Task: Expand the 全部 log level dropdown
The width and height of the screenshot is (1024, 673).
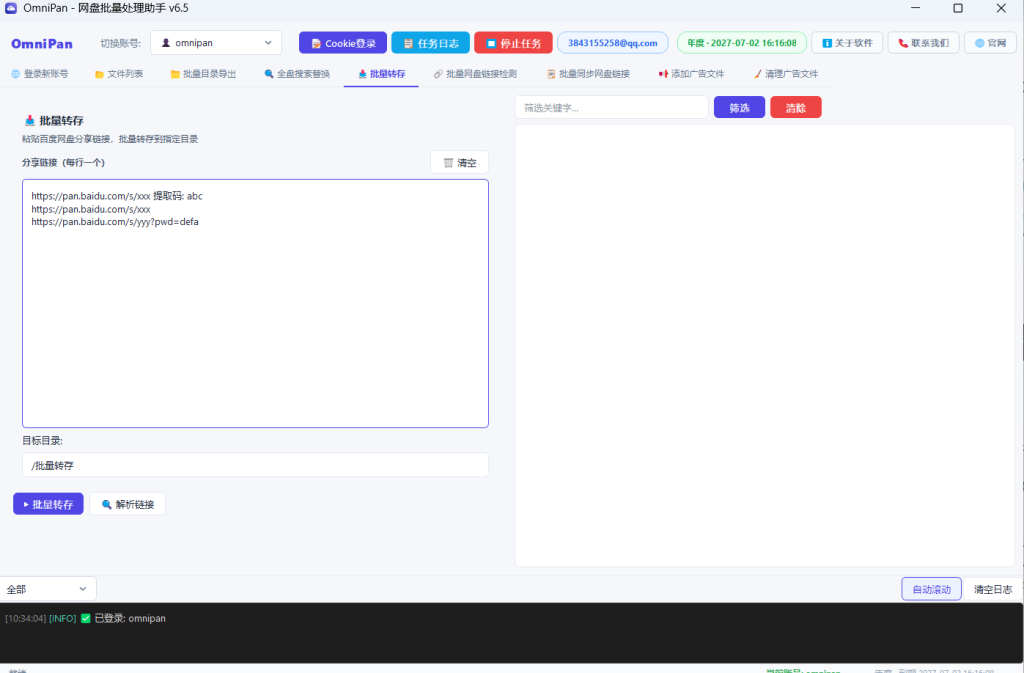Action: 48,589
